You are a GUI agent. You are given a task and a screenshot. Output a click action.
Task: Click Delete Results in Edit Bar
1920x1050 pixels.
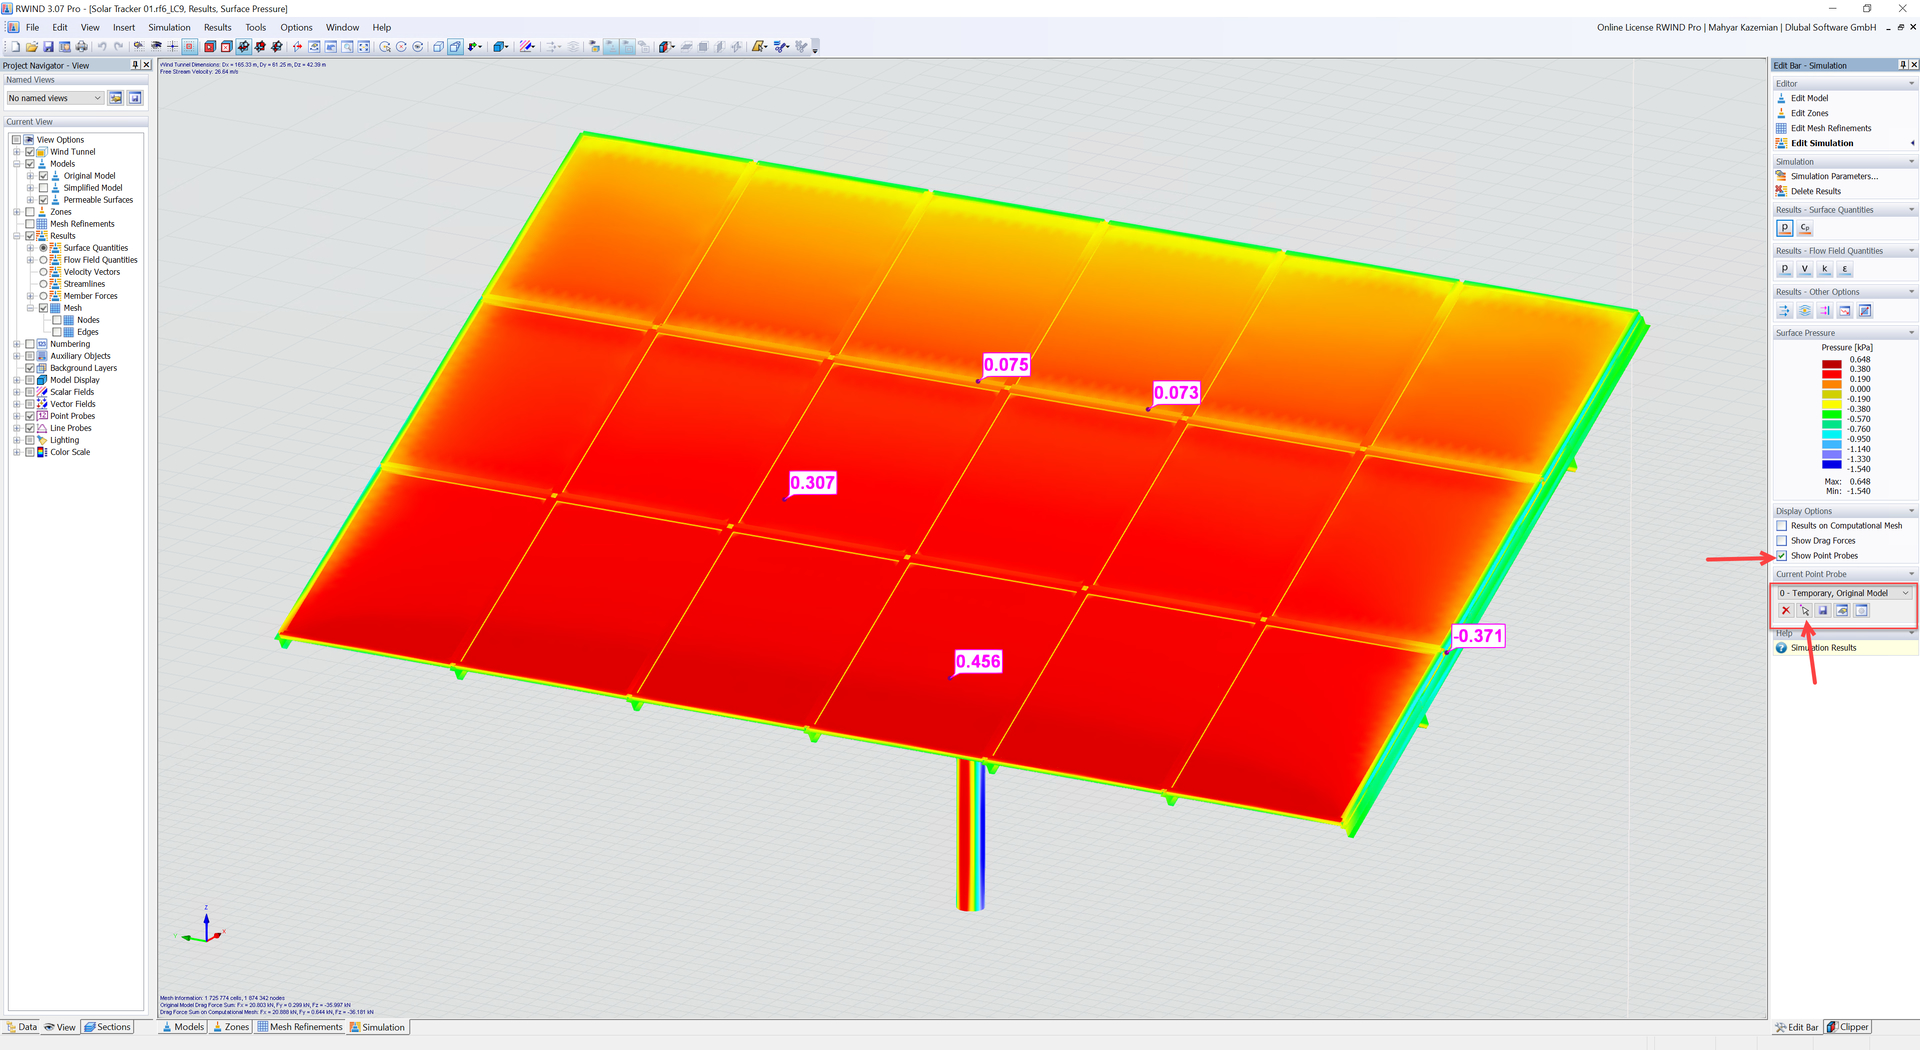point(1815,191)
